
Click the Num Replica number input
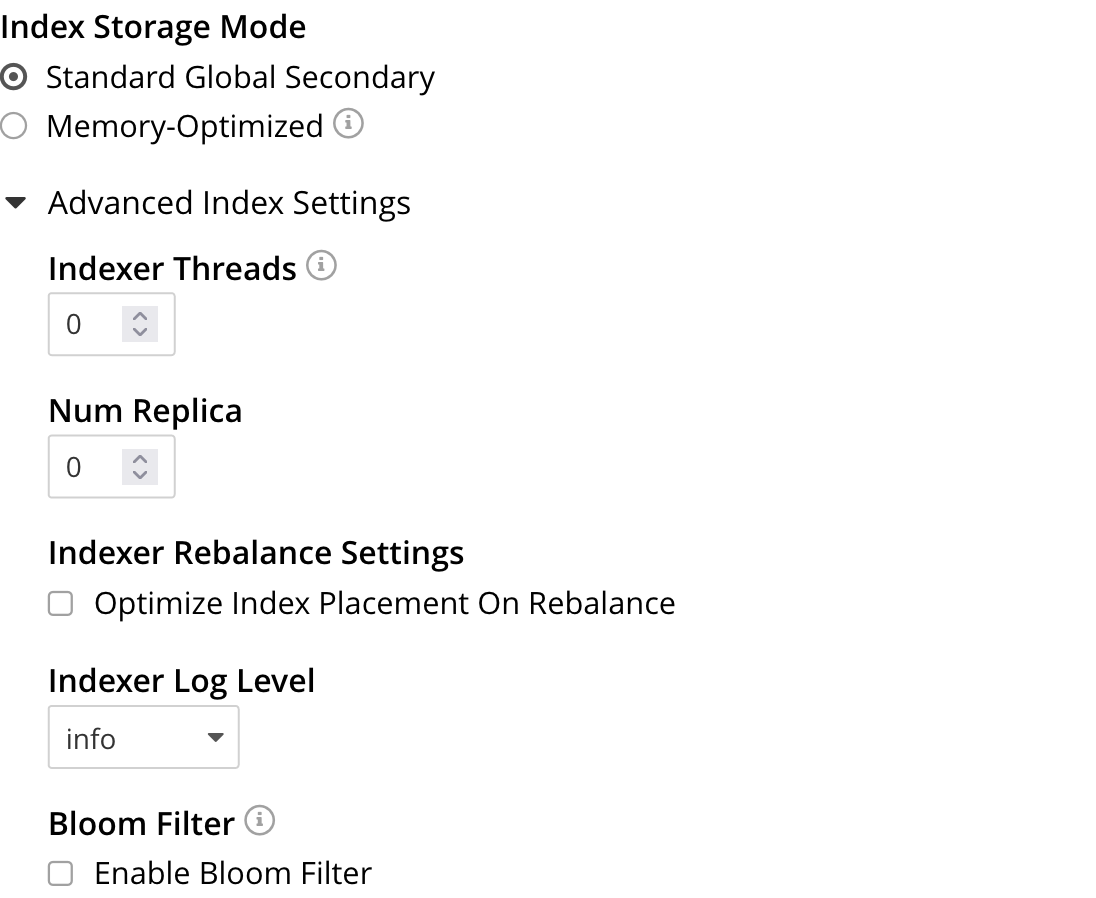[85, 466]
